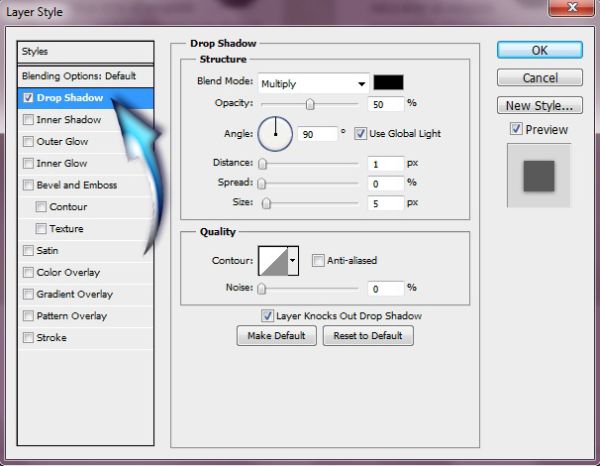This screenshot has width=600, height=466.
Task: Click the Contour curve thumbnail
Action: (x=273, y=261)
